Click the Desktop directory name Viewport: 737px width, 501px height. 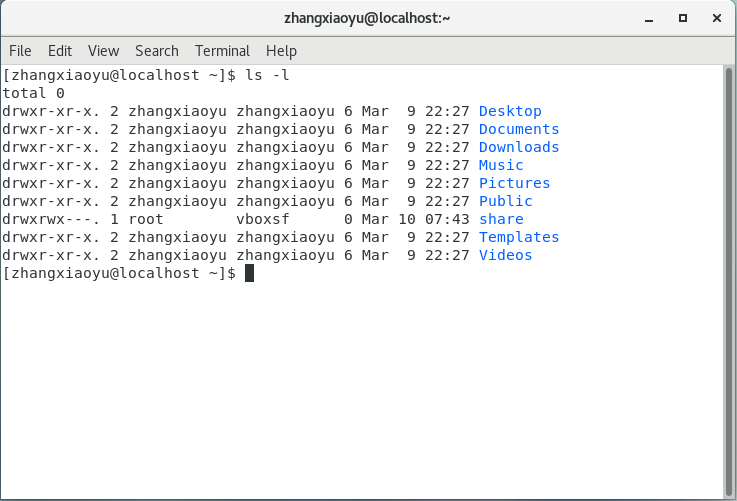(x=510, y=111)
